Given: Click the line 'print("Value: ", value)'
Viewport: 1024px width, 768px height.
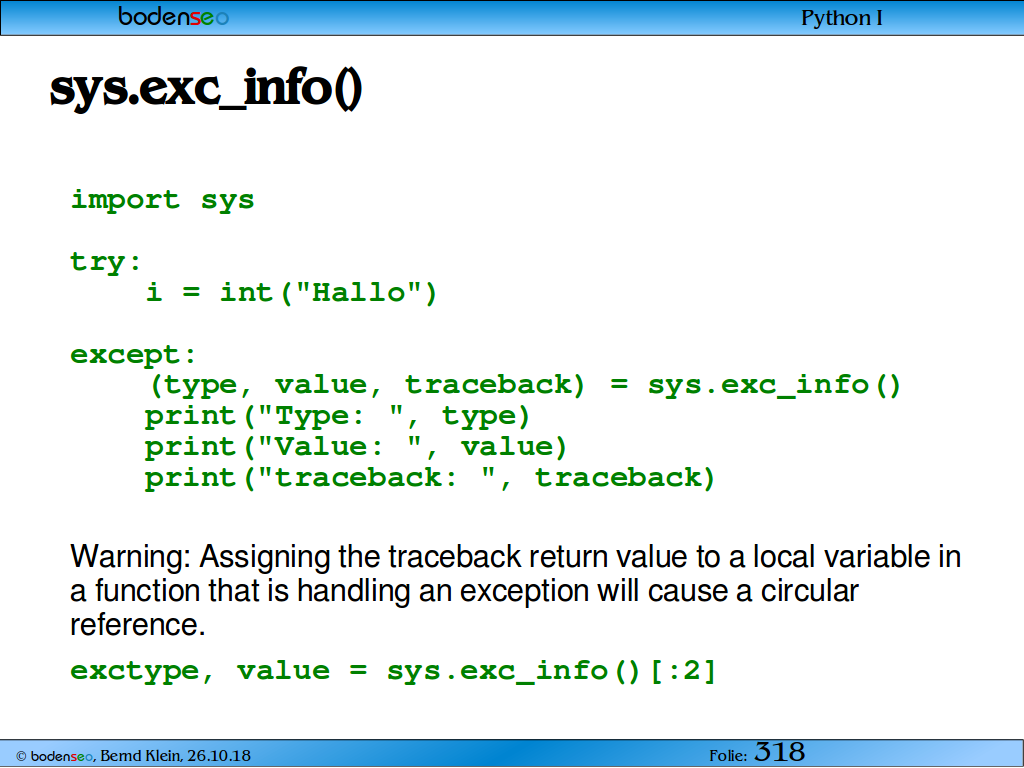Looking at the screenshot, I should pyautogui.click(x=356, y=447).
